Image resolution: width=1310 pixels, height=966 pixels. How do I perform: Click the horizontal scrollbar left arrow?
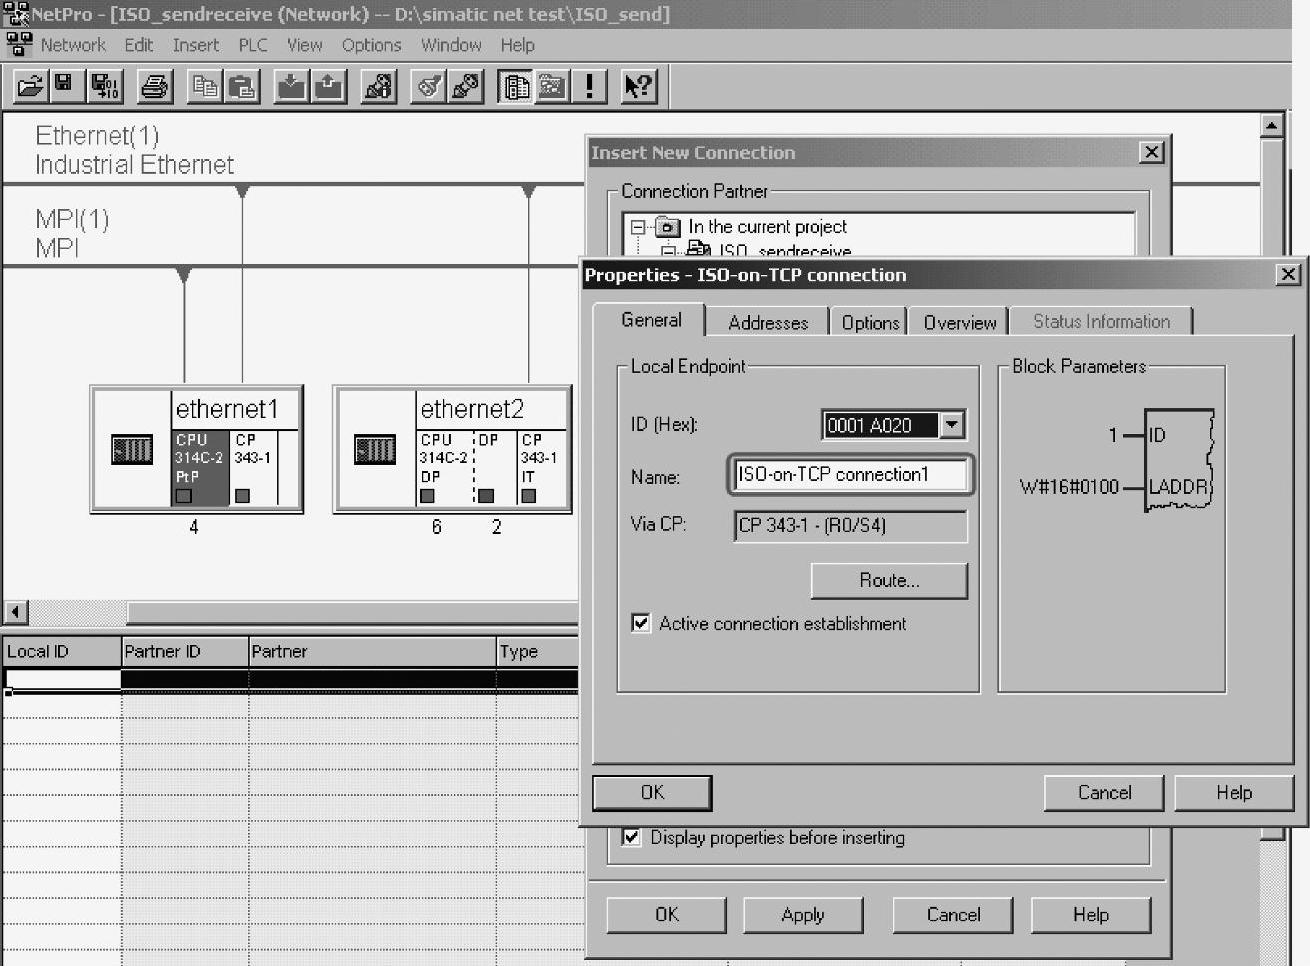[15, 611]
